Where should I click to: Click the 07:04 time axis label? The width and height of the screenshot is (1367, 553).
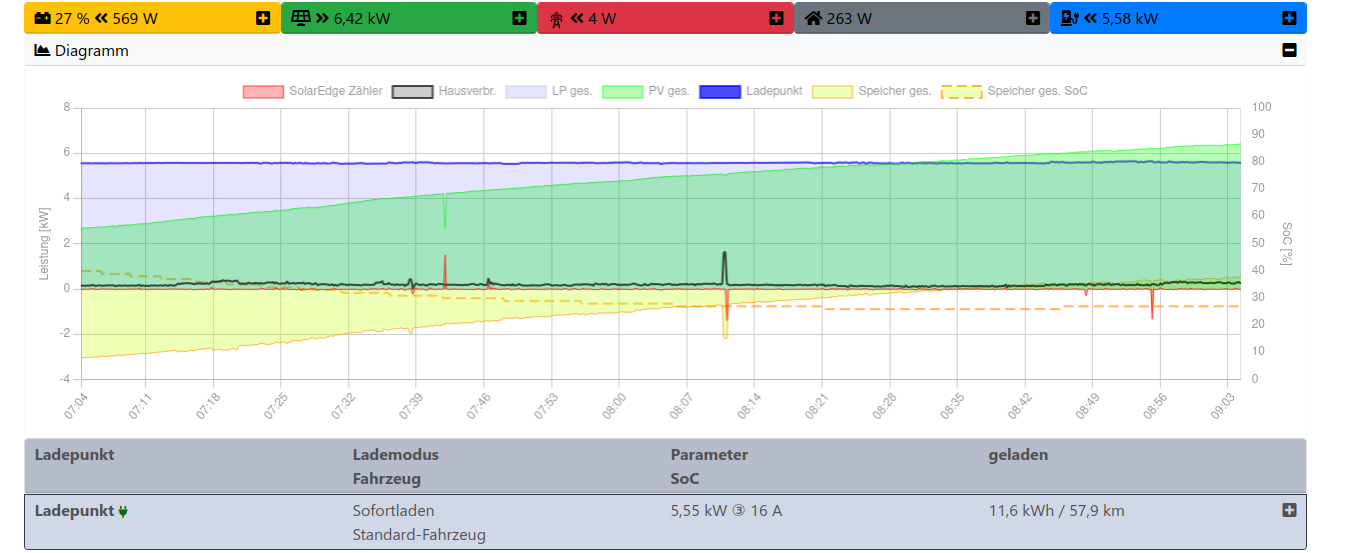click(75, 405)
